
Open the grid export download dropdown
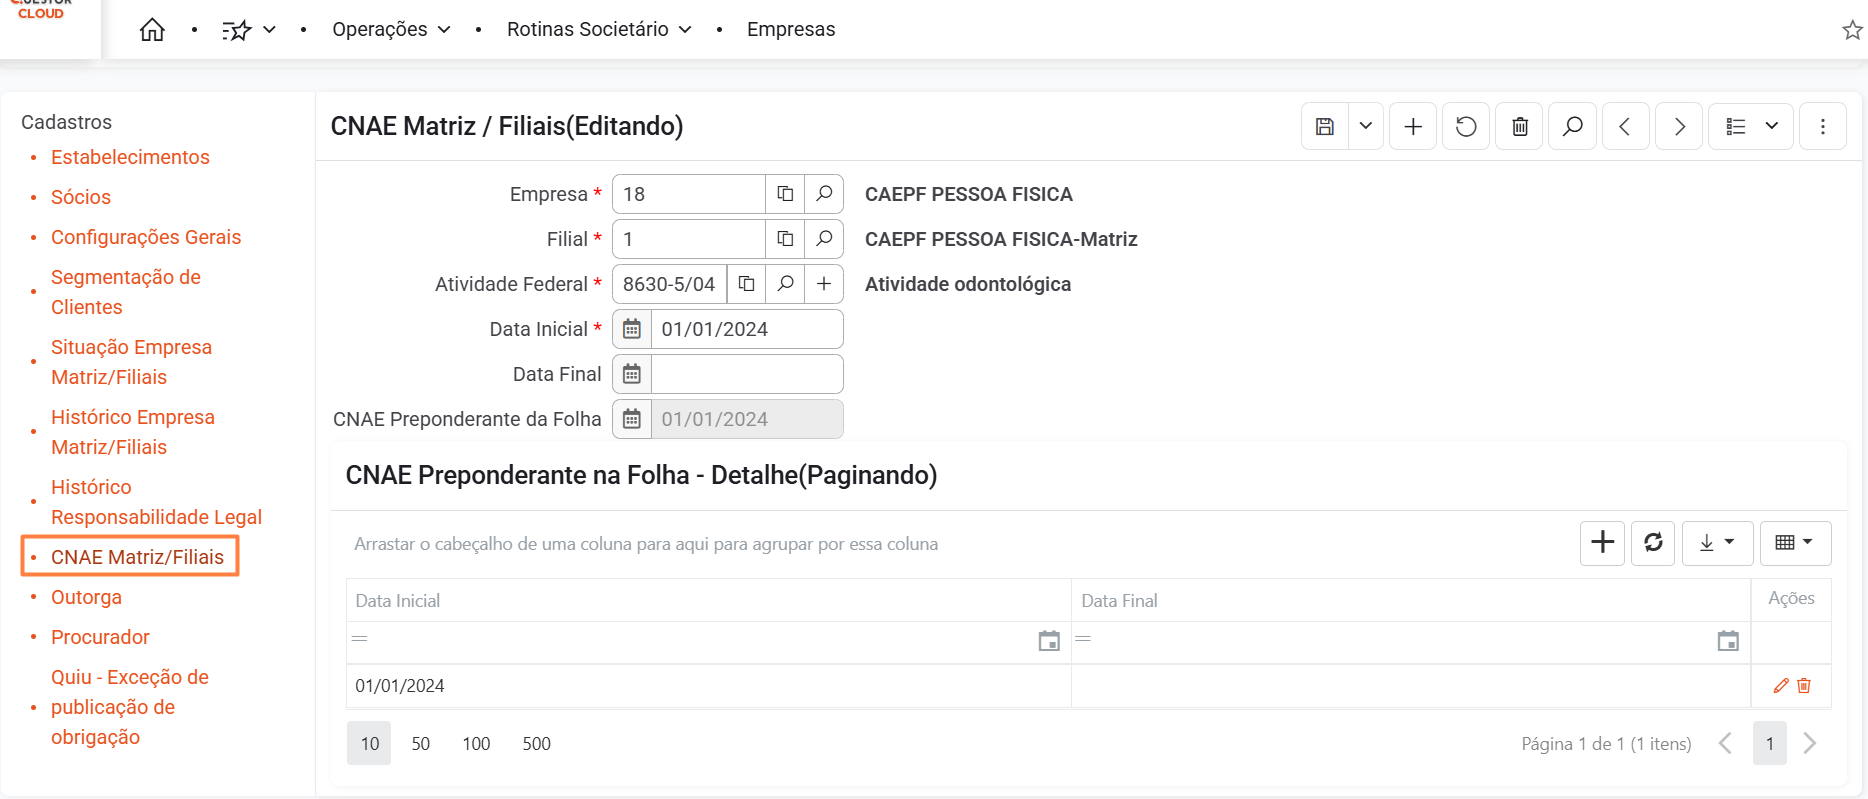tap(1717, 543)
